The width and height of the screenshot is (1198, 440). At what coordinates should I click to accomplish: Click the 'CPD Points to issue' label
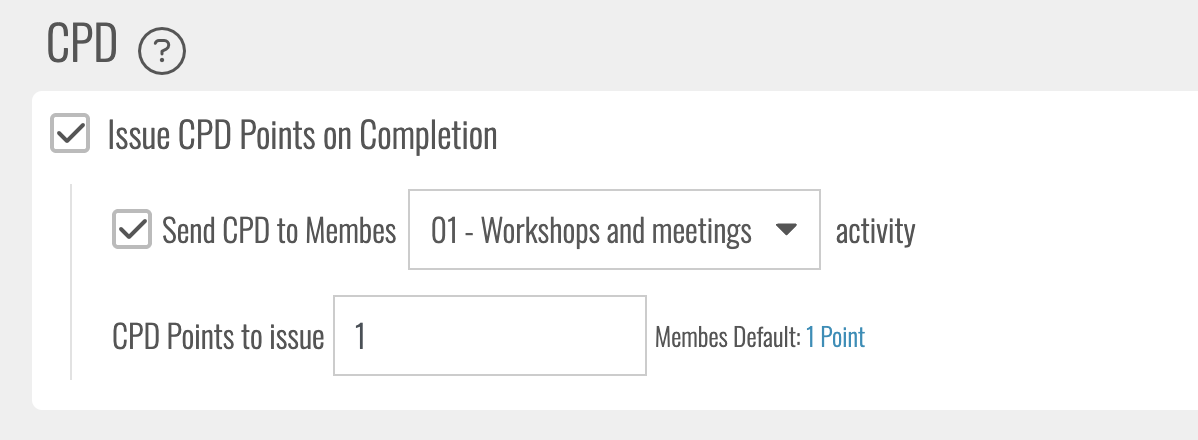click(218, 337)
